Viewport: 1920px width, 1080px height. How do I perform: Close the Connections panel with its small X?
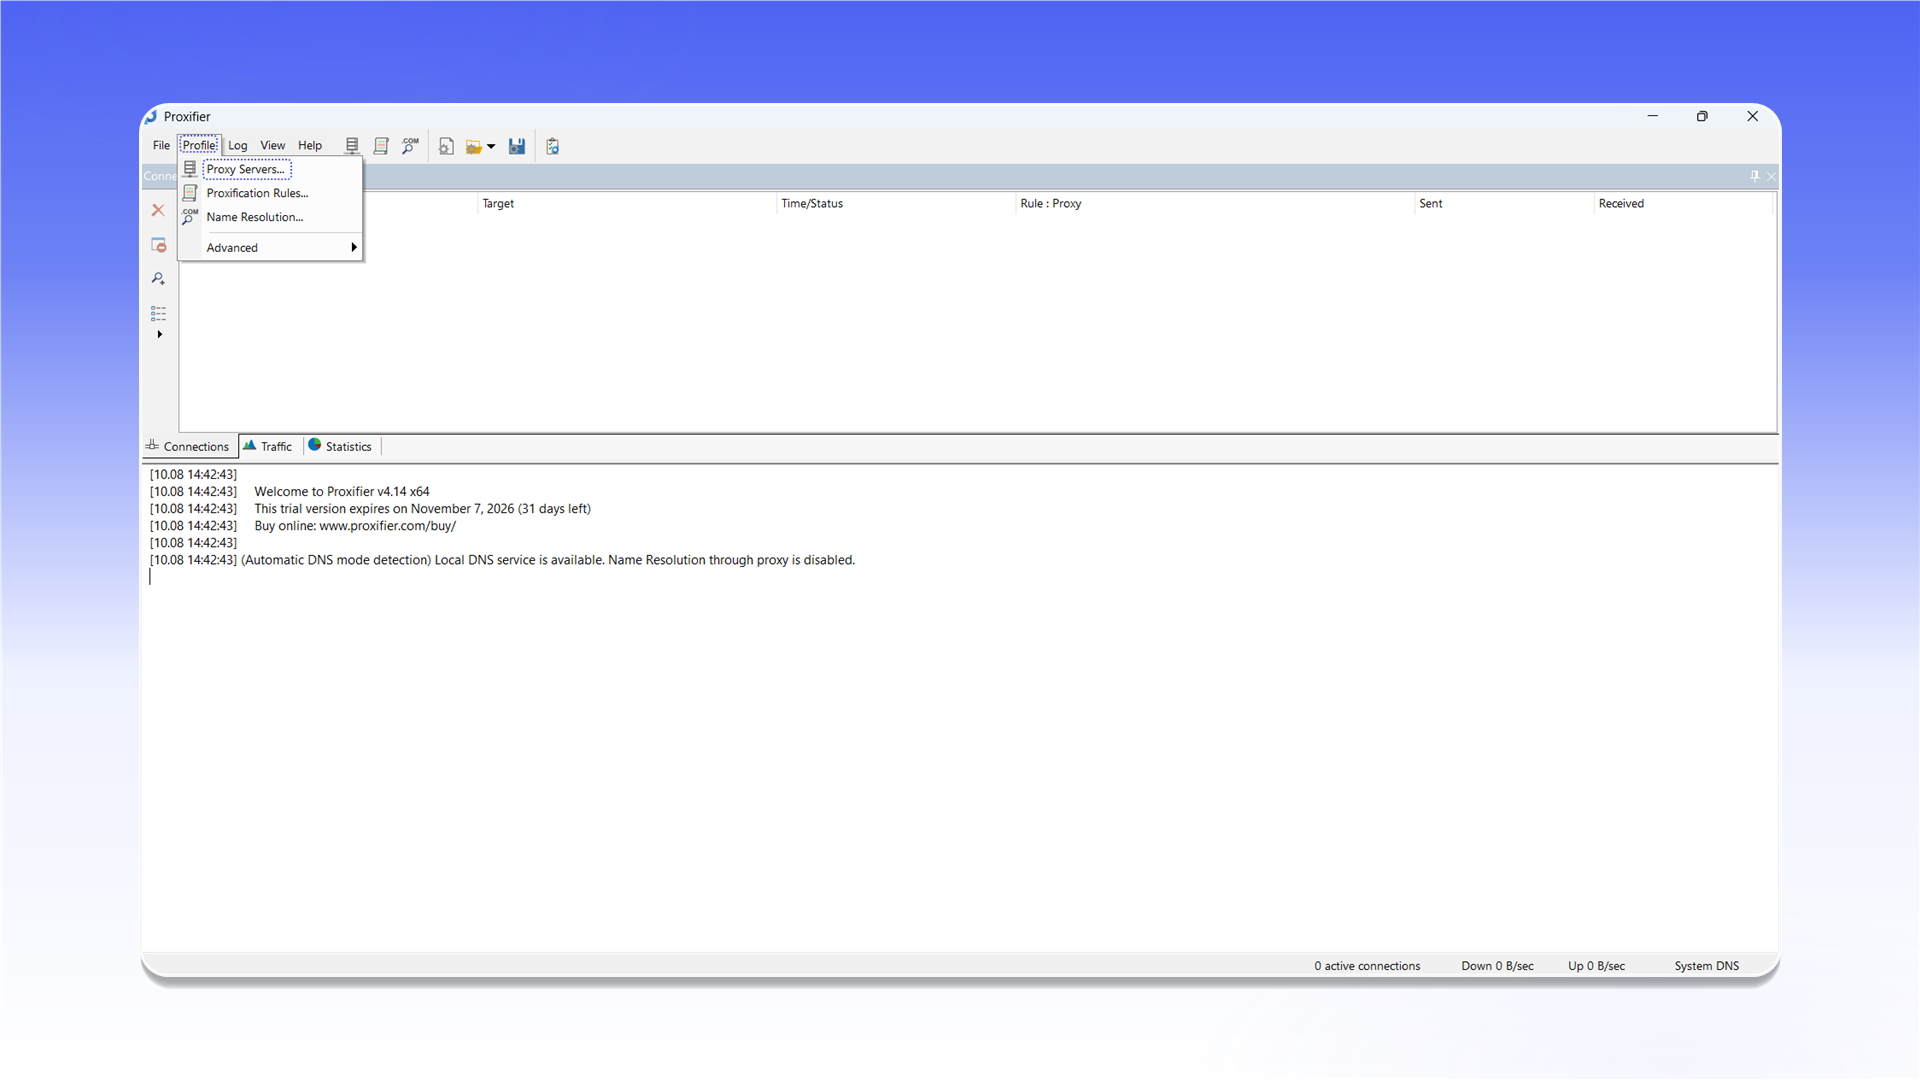click(x=1771, y=176)
